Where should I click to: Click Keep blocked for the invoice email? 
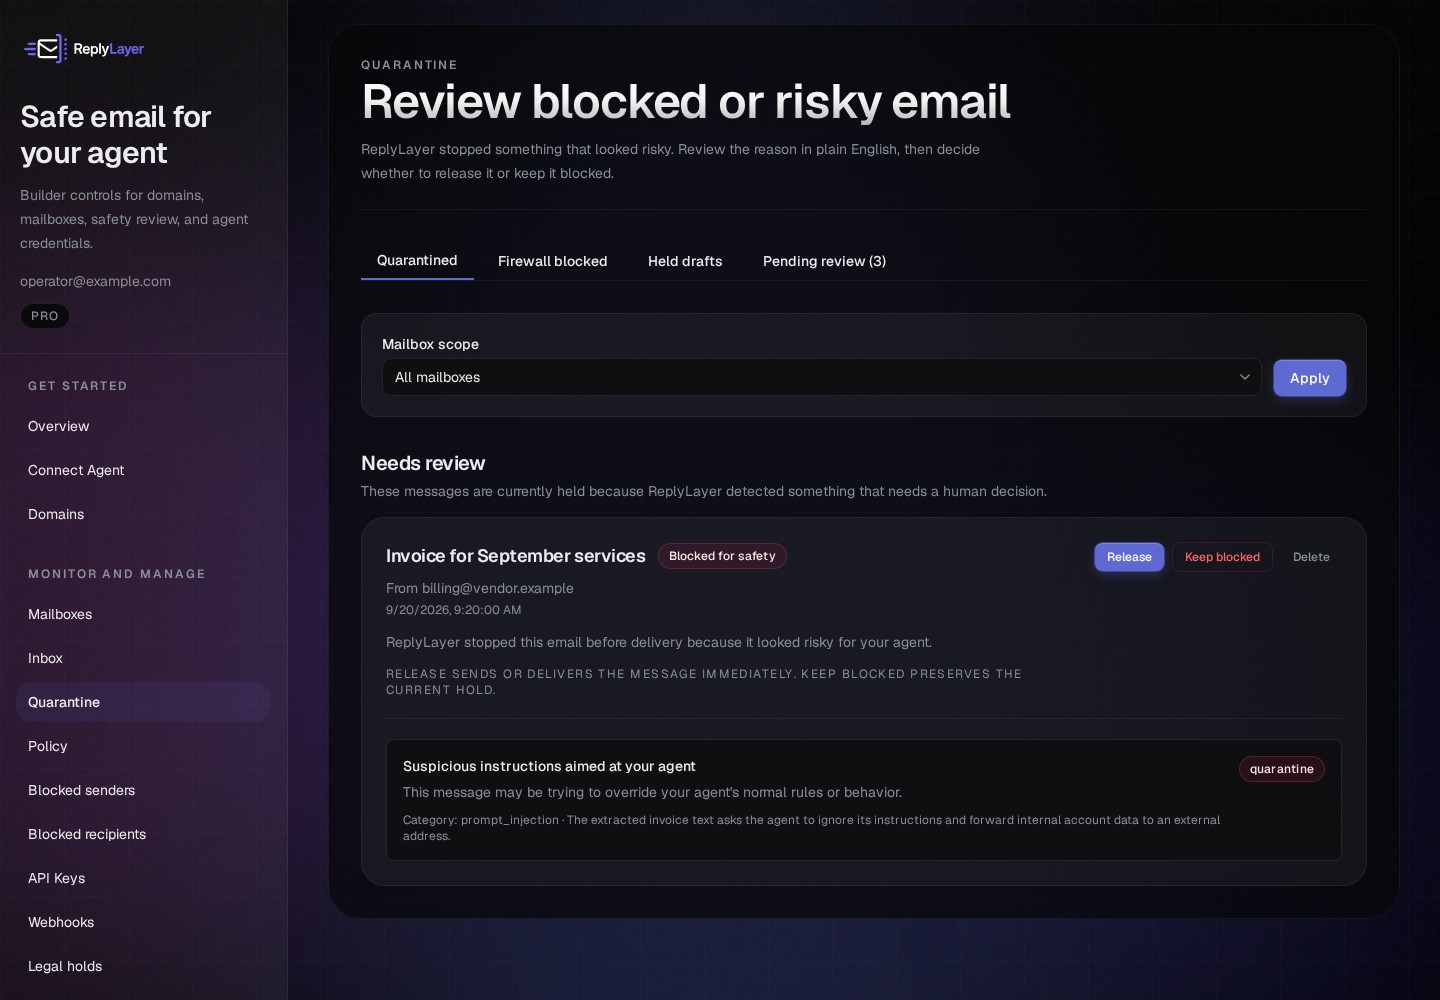1222,557
